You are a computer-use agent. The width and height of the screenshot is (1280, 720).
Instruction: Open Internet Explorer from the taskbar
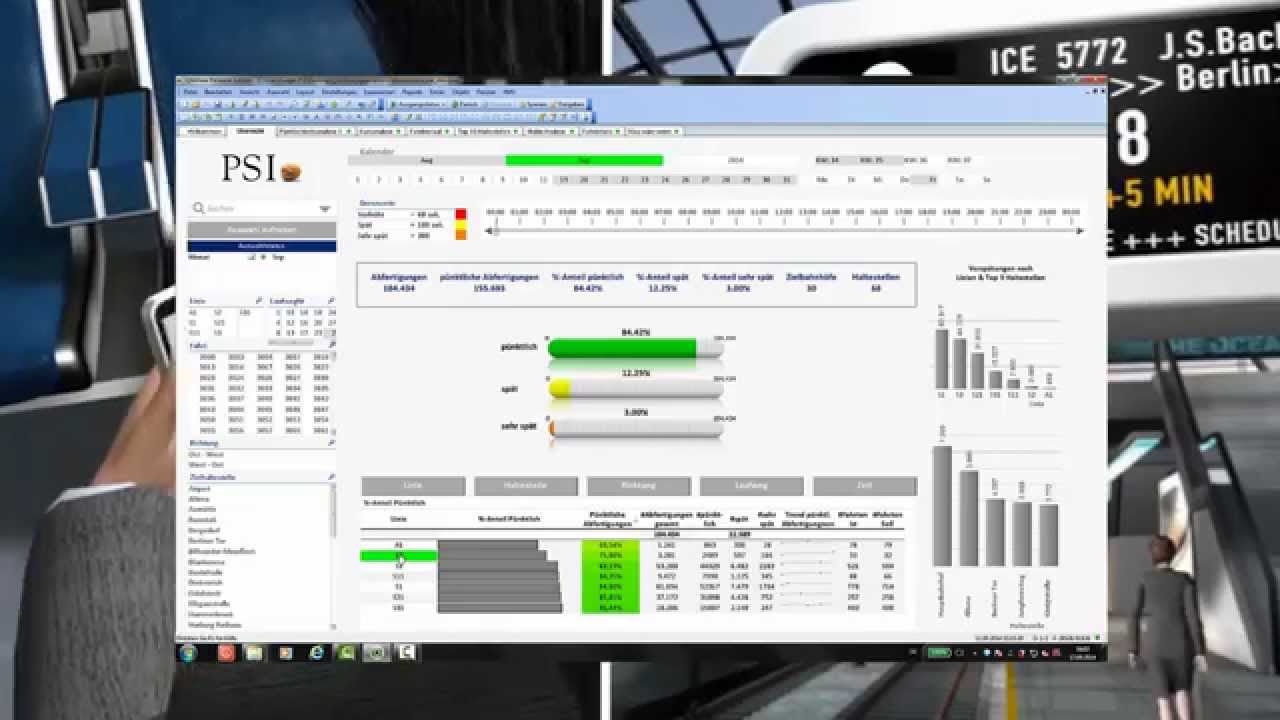(x=317, y=652)
